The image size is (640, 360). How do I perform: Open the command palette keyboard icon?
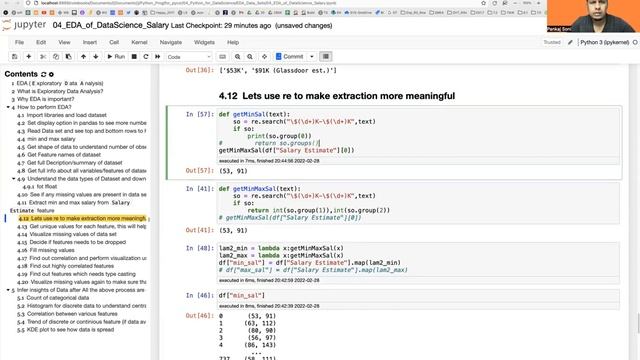point(222,57)
